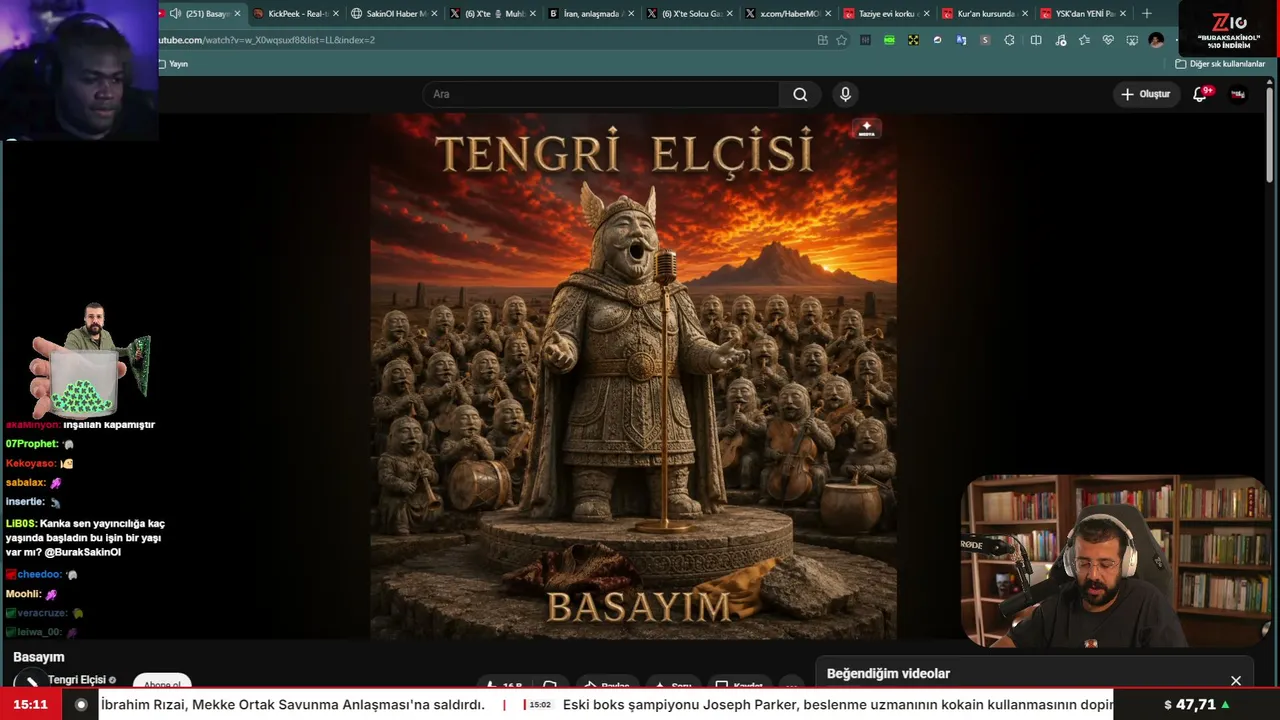1280x720 pixels.
Task: Click the green extension icon in toolbar
Action: [x=889, y=40]
